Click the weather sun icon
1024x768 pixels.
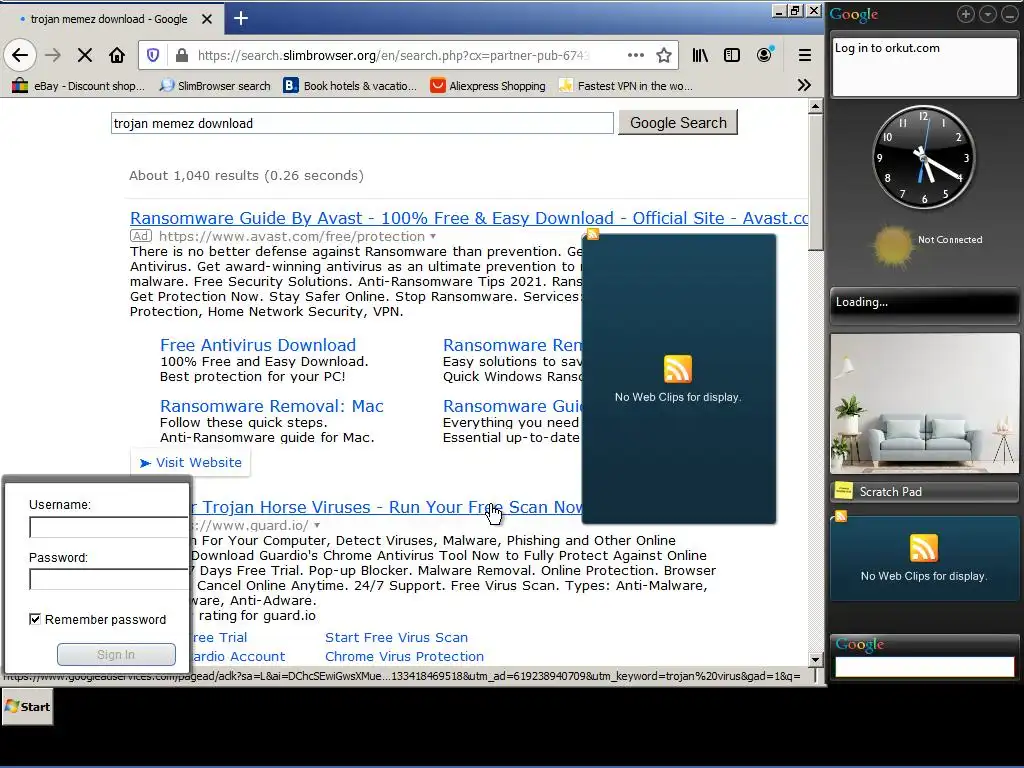892,246
